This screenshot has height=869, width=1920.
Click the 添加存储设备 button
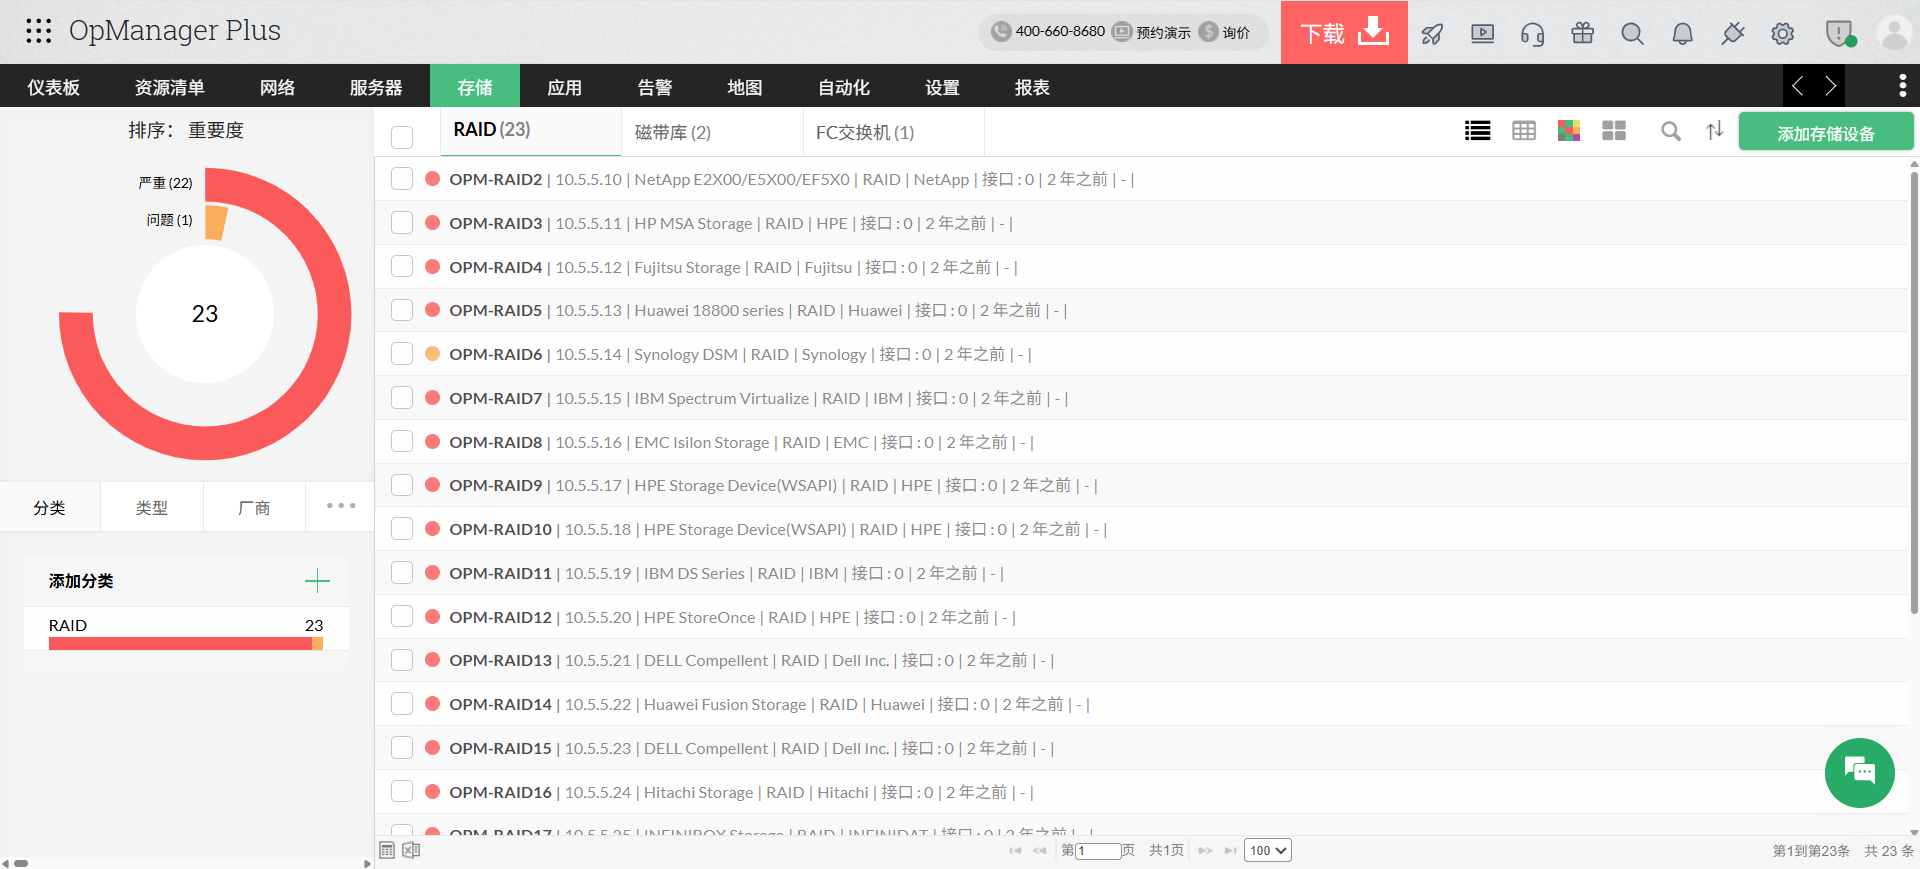tap(1825, 132)
